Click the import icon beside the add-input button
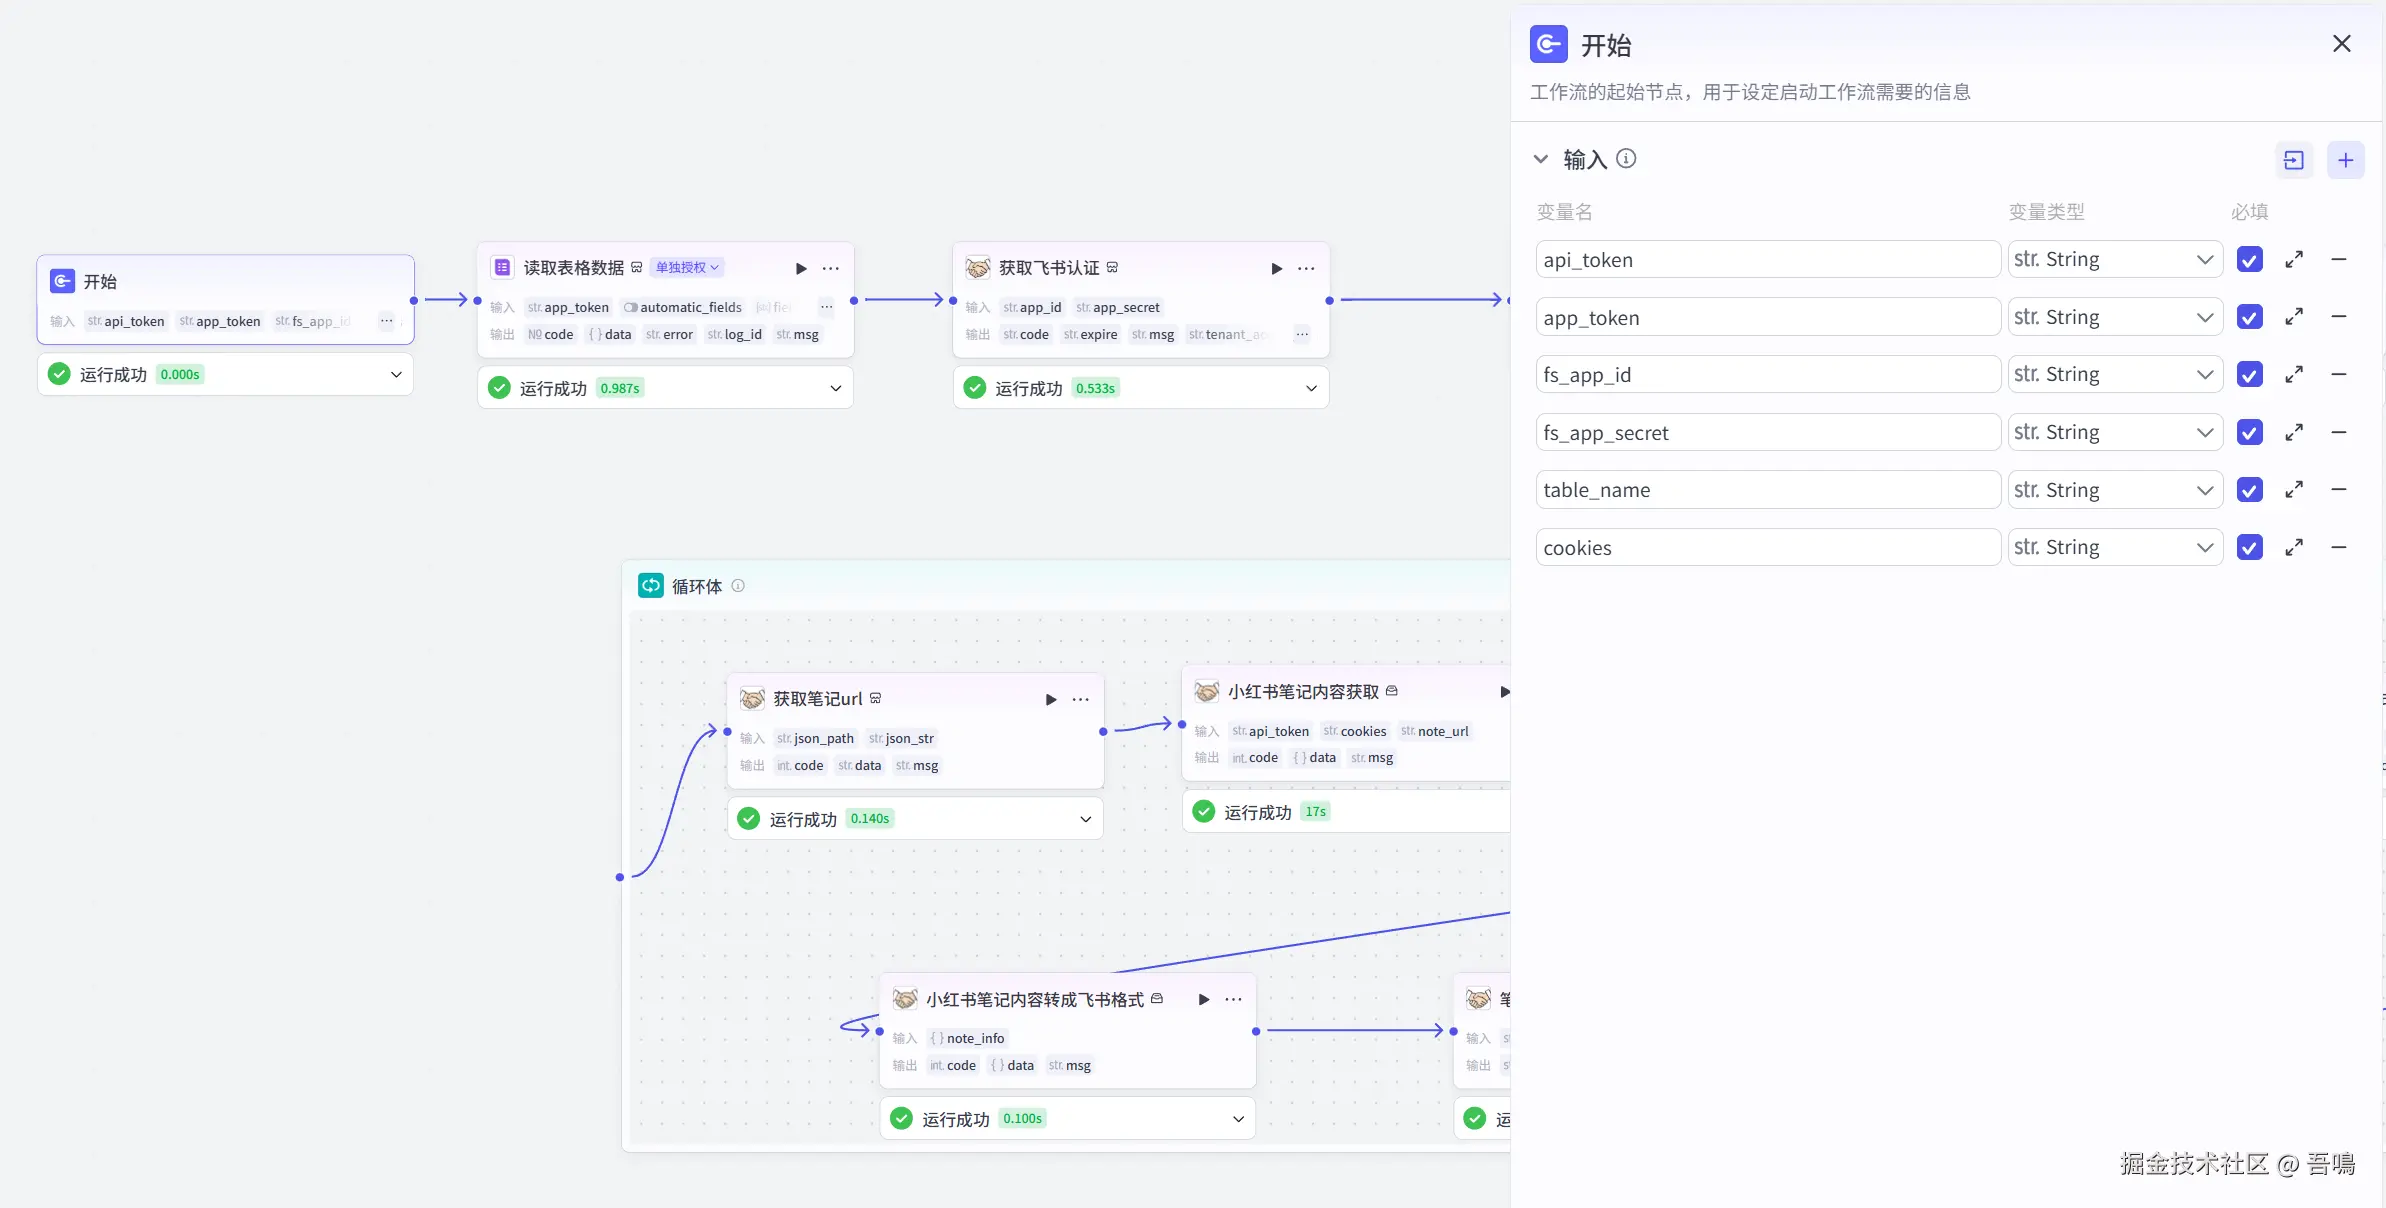This screenshot has width=2386, height=1208. (x=2293, y=160)
